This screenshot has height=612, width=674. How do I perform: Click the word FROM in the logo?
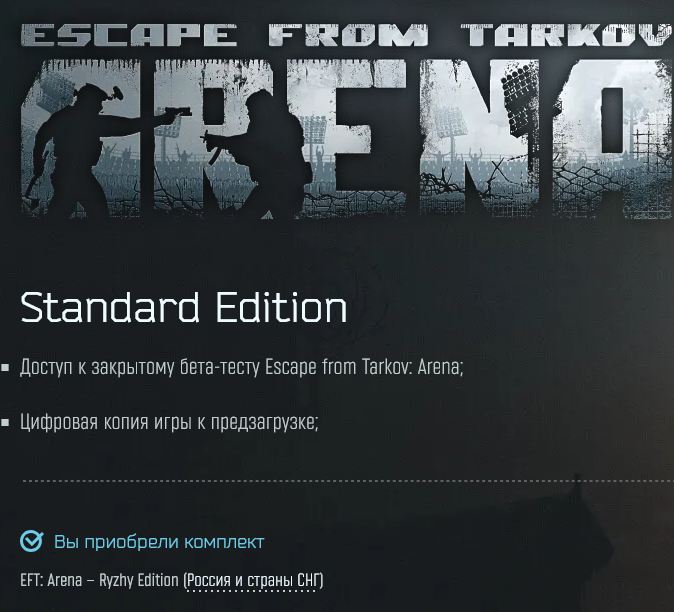(x=349, y=35)
